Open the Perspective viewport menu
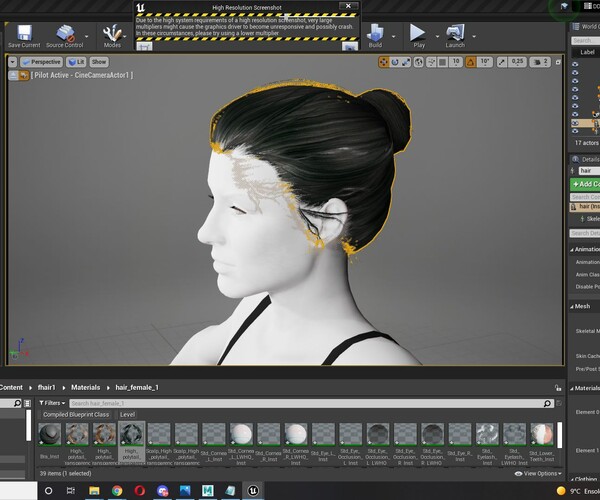The image size is (600, 500). [x=41, y=62]
